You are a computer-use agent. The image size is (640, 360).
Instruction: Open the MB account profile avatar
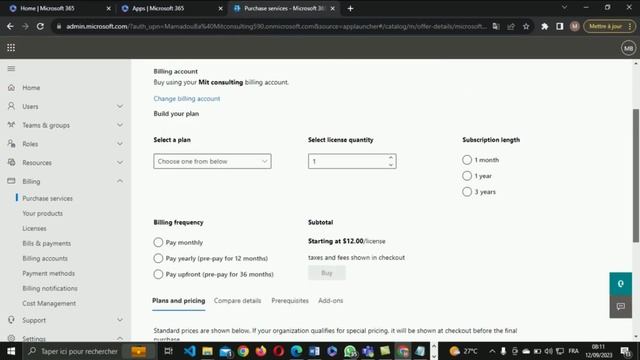coord(628,48)
